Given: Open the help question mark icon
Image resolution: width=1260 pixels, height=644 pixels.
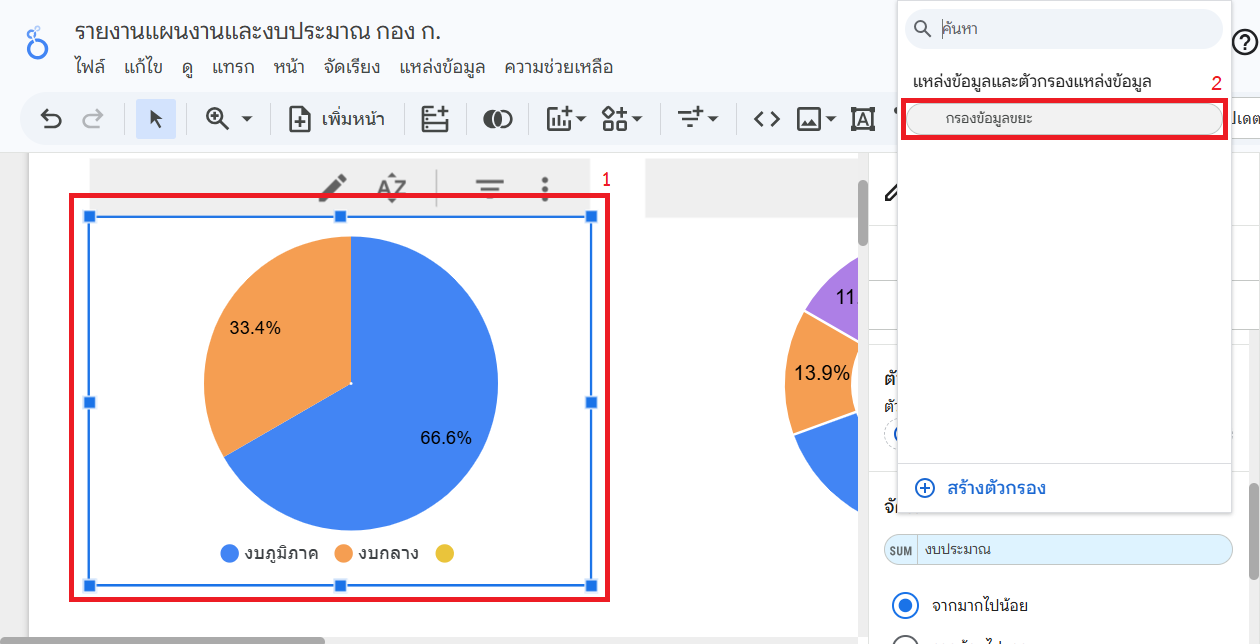Looking at the screenshot, I should 1244,42.
